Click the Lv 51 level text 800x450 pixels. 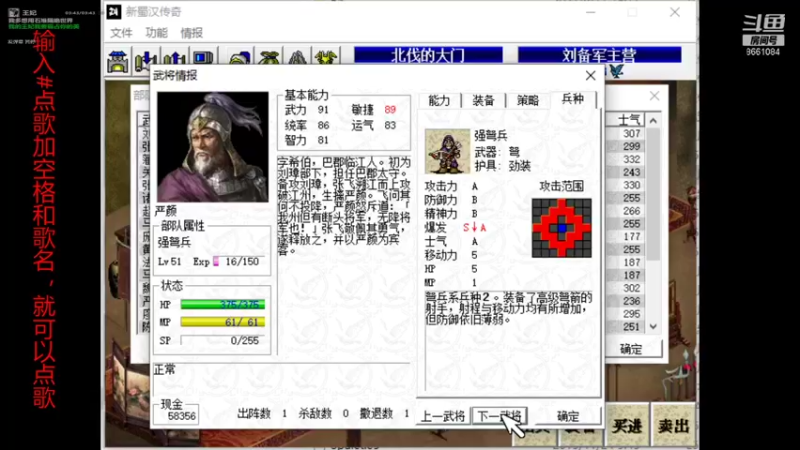point(169,262)
